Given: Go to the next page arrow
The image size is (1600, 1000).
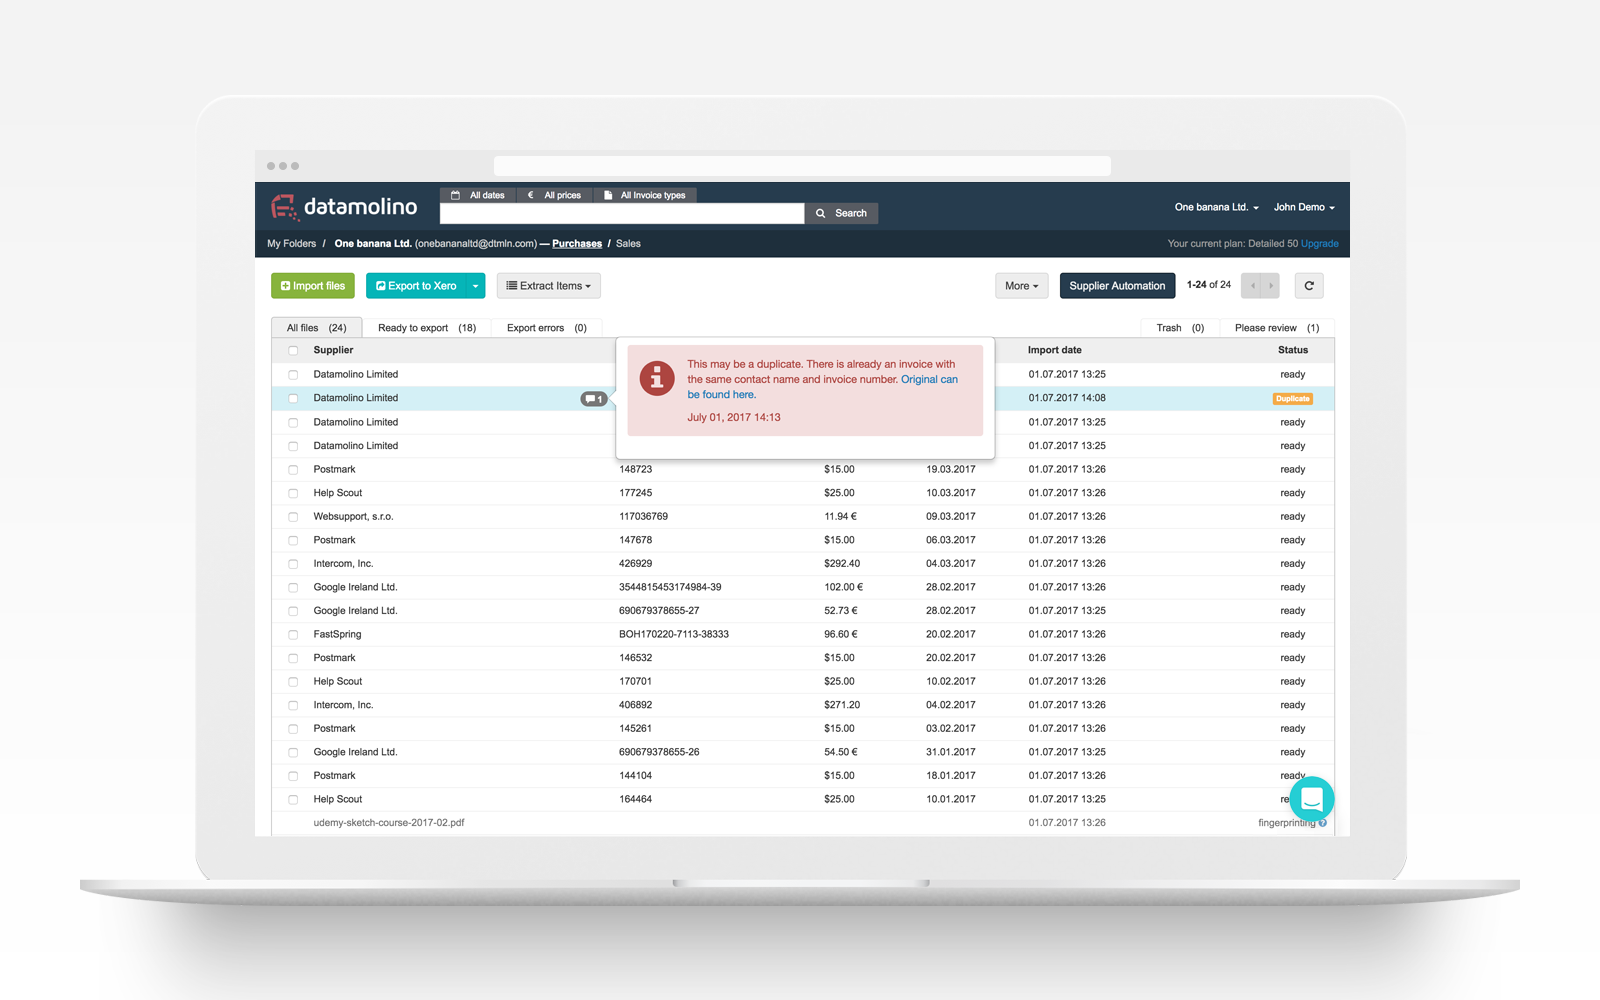Looking at the screenshot, I should (1271, 286).
